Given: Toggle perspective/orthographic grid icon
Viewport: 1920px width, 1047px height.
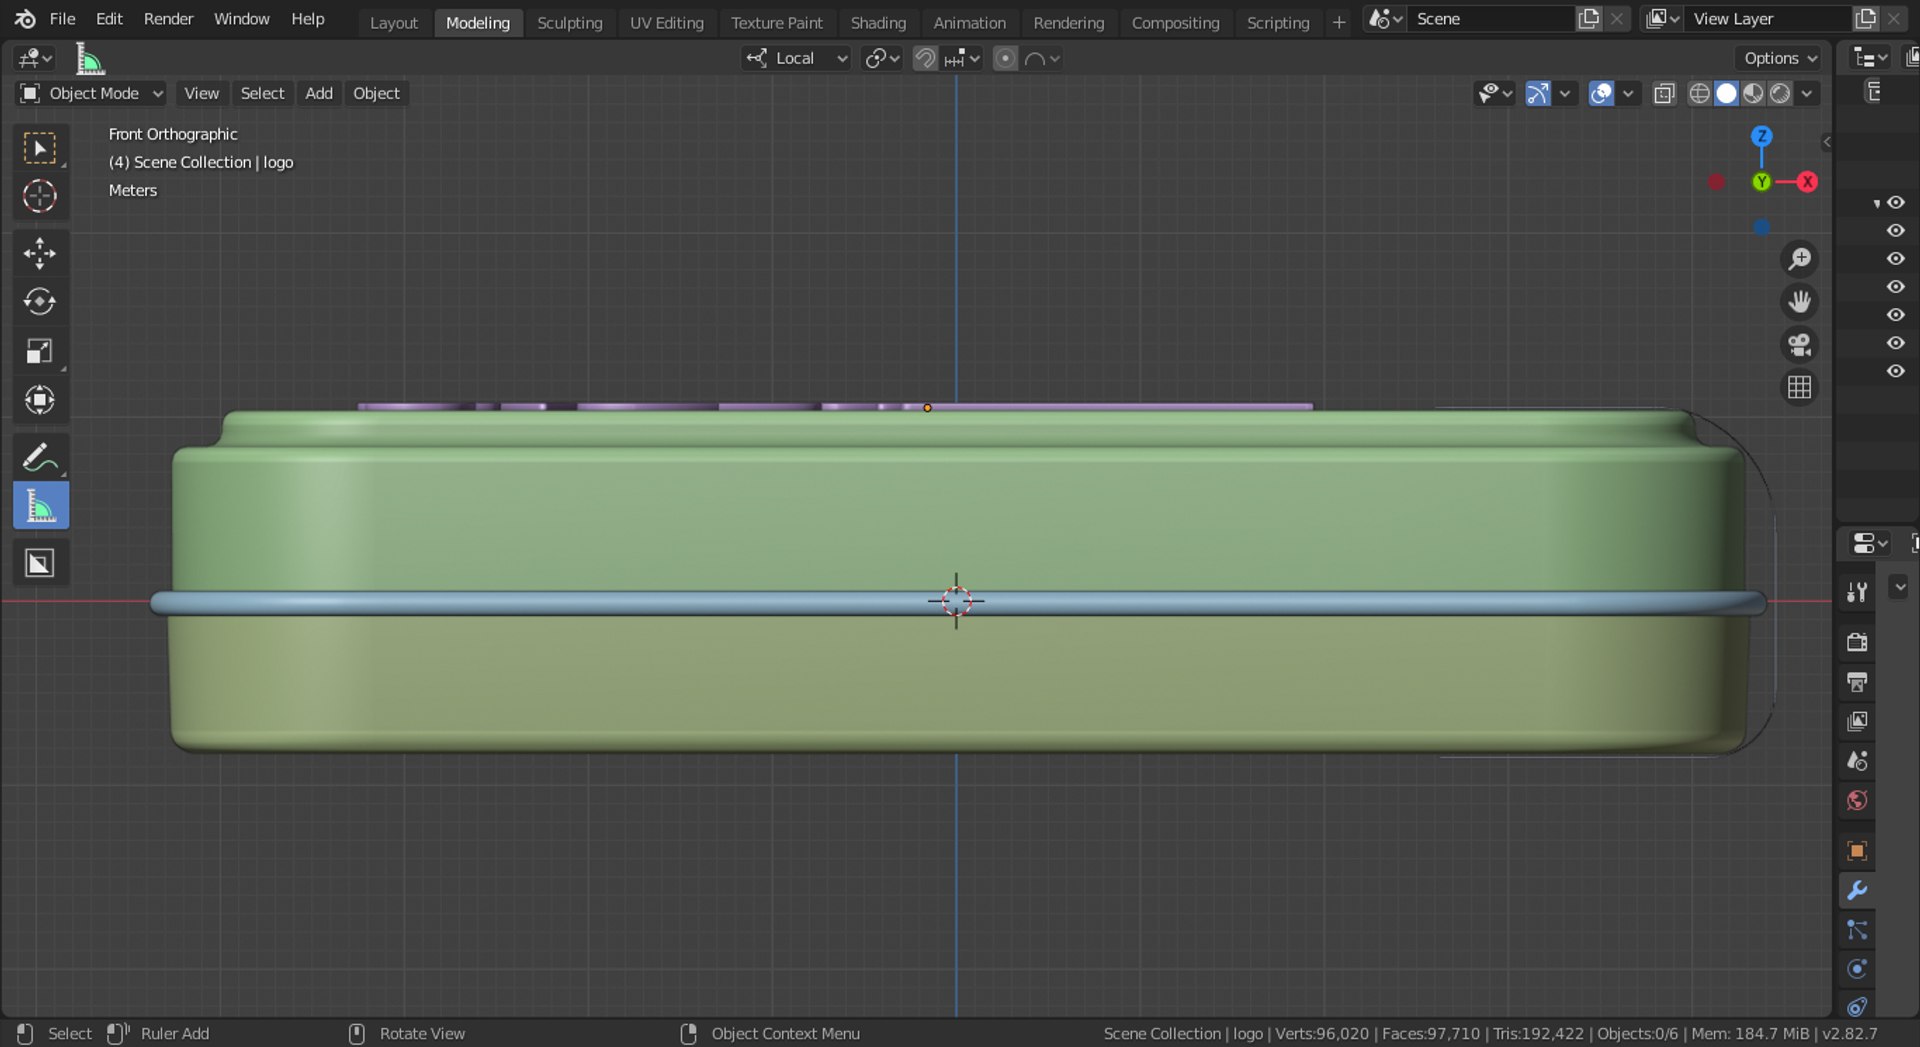Looking at the screenshot, I should [x=1800, y=388].
